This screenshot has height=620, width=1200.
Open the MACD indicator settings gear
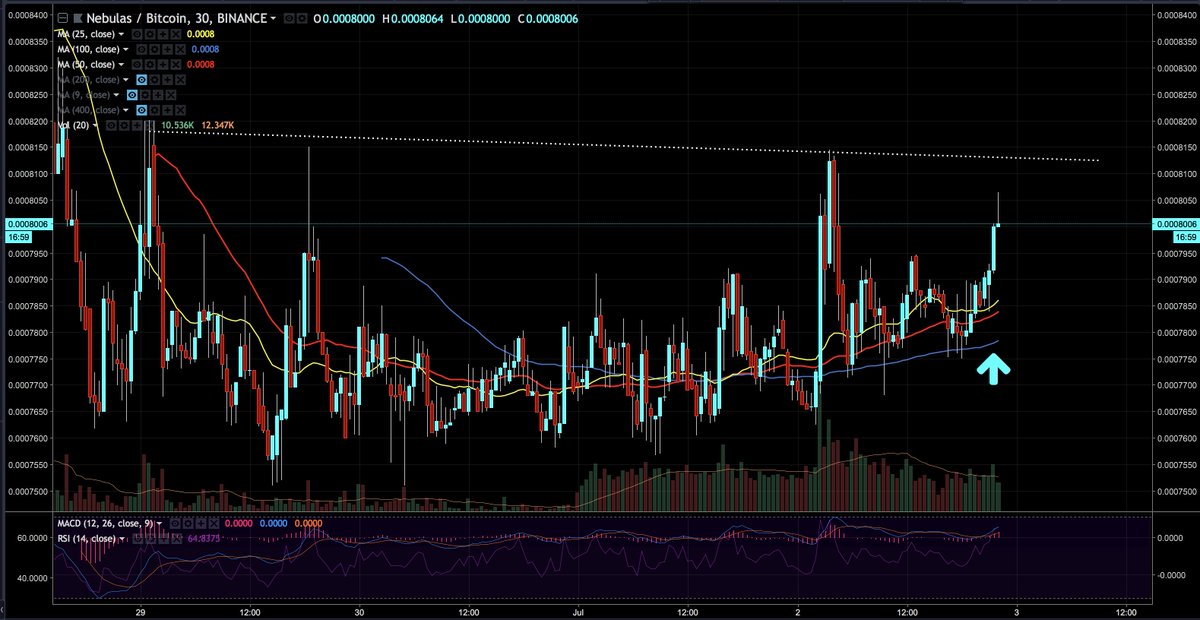click(188, 522)
